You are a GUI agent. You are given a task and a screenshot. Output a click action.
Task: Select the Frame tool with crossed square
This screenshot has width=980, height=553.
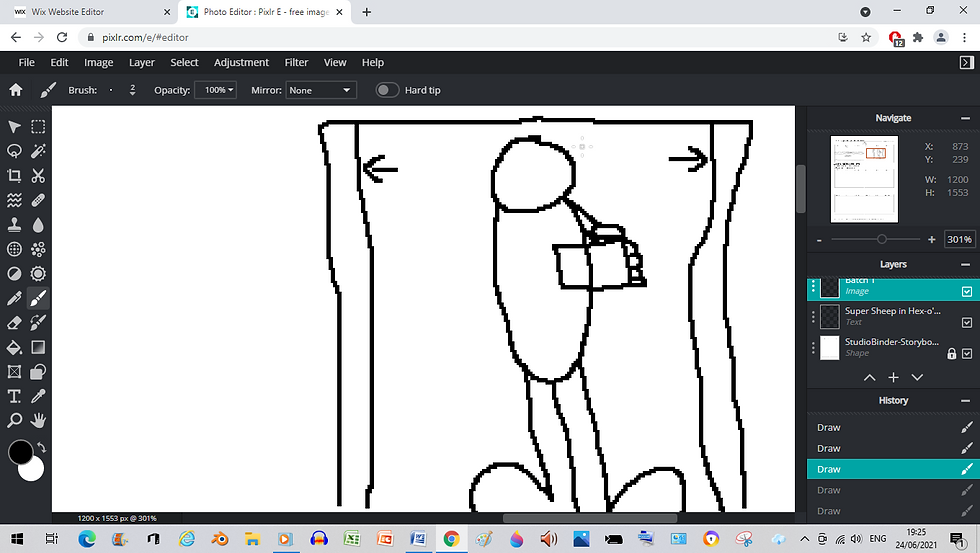(x=14, y=372)
